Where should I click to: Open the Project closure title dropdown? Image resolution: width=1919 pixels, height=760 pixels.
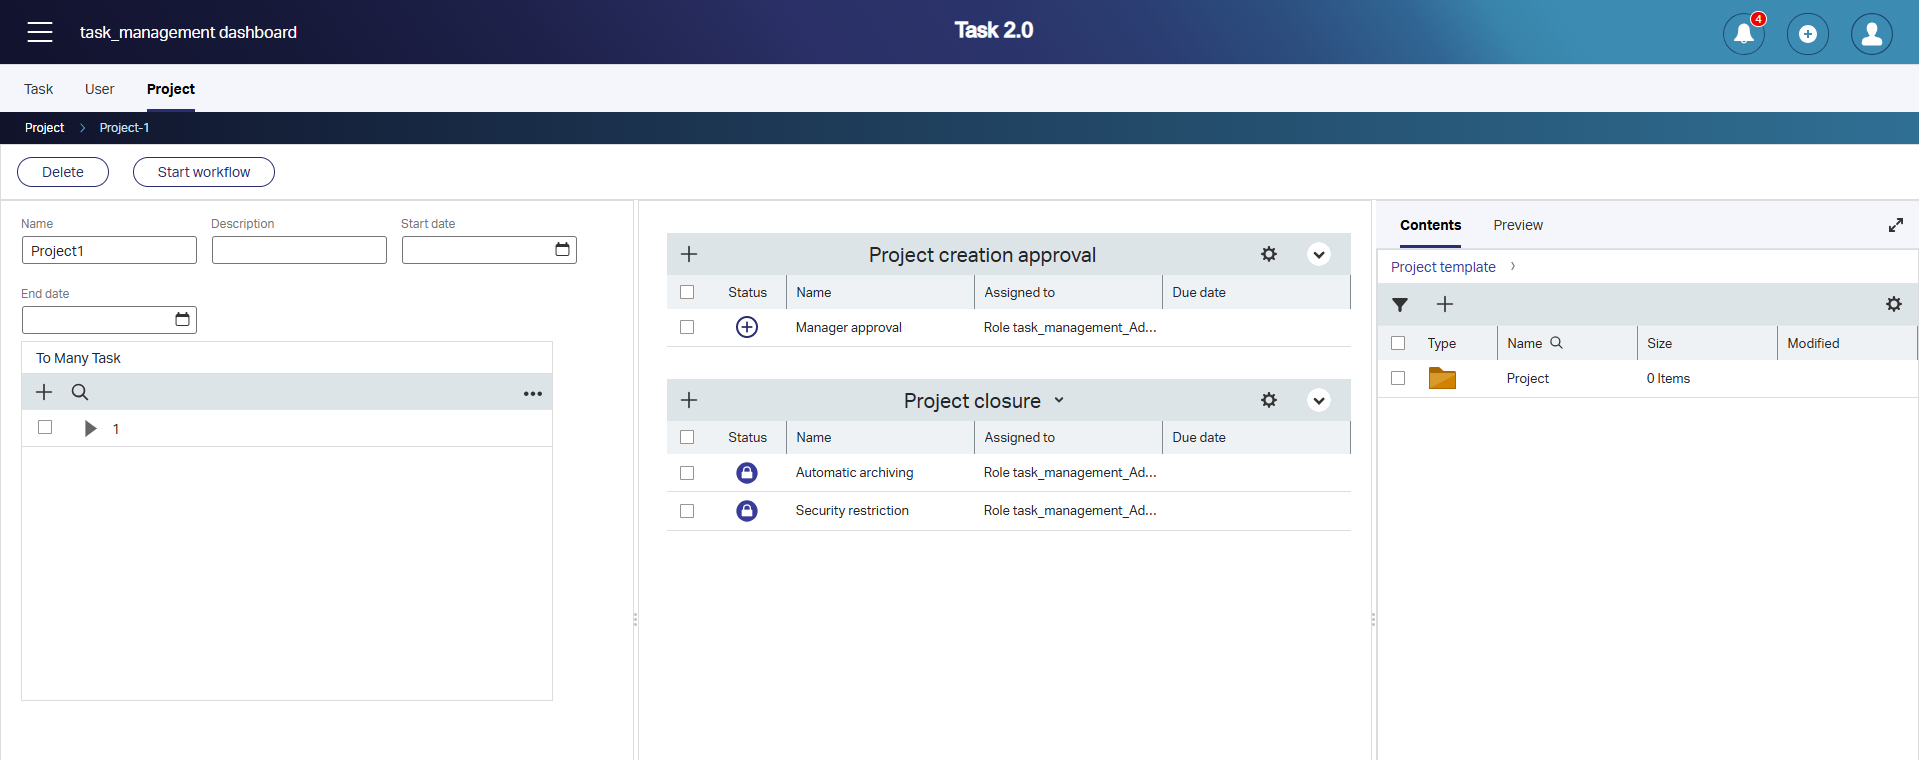[x=1059, y=400]
